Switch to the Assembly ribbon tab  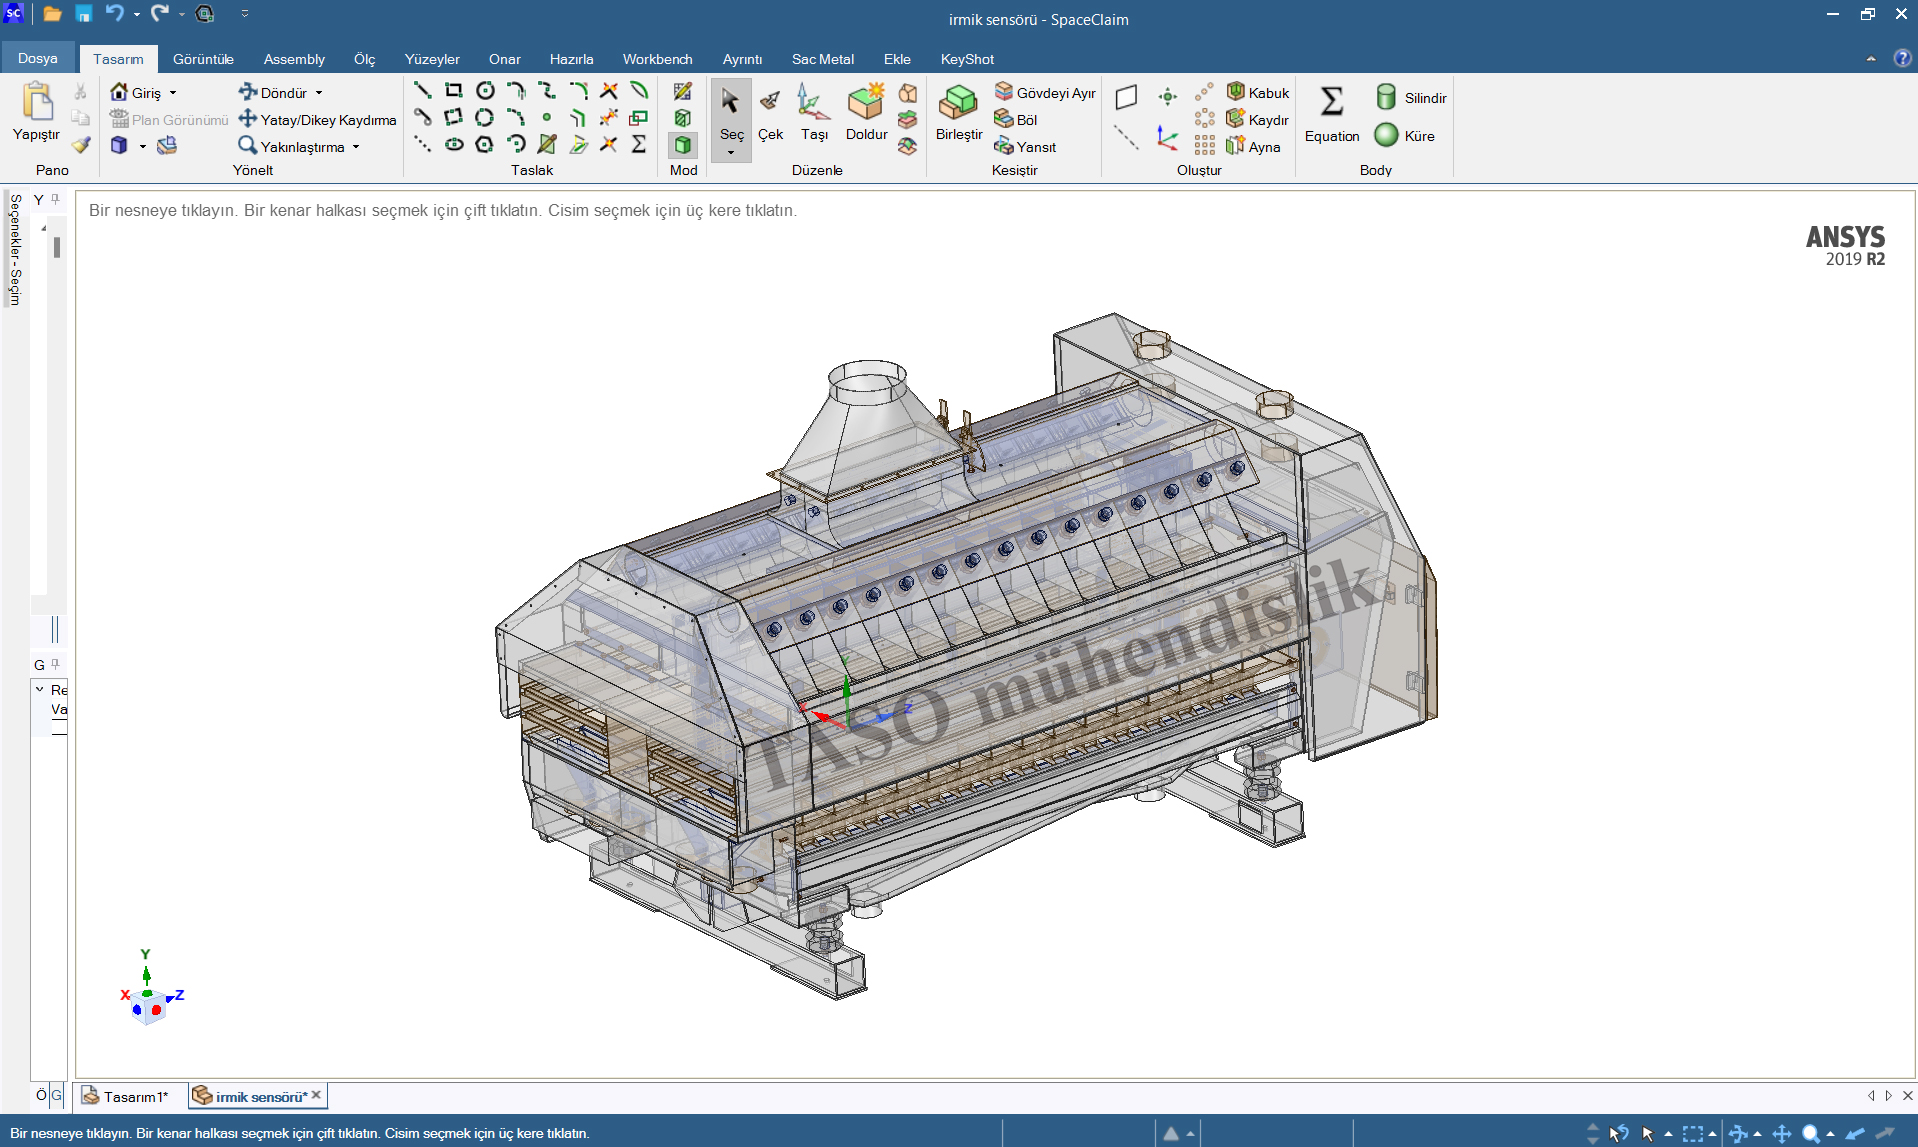pos(294,59)
